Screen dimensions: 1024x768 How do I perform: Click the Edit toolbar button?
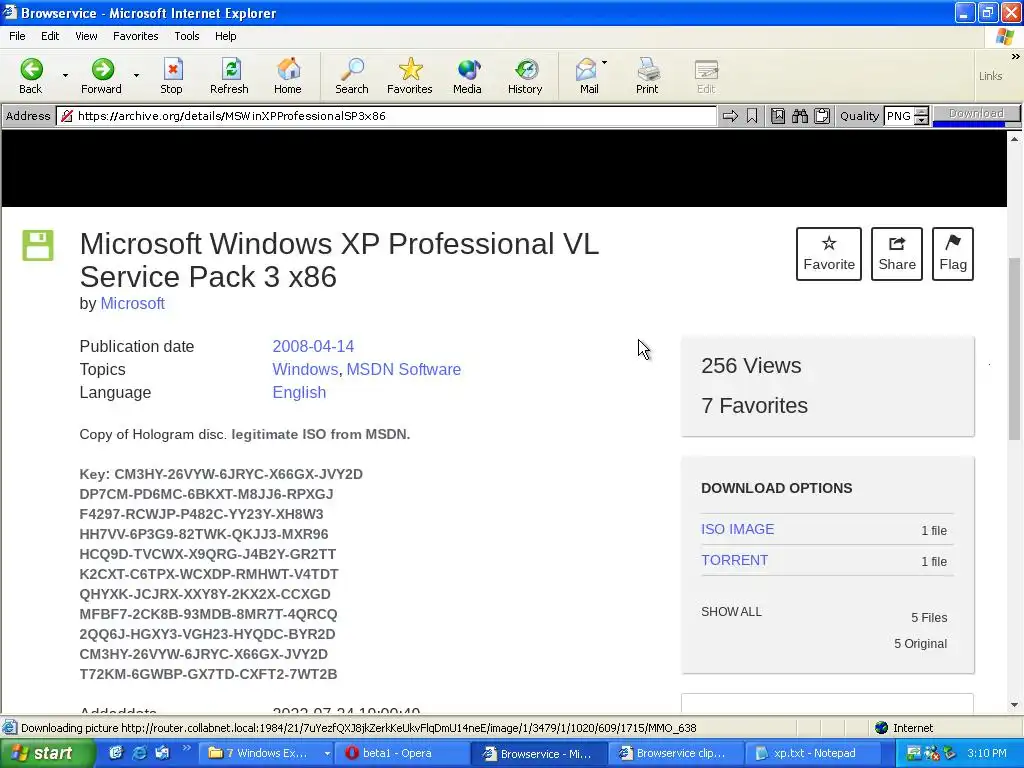pyautogui.click(x=706, y=76)
